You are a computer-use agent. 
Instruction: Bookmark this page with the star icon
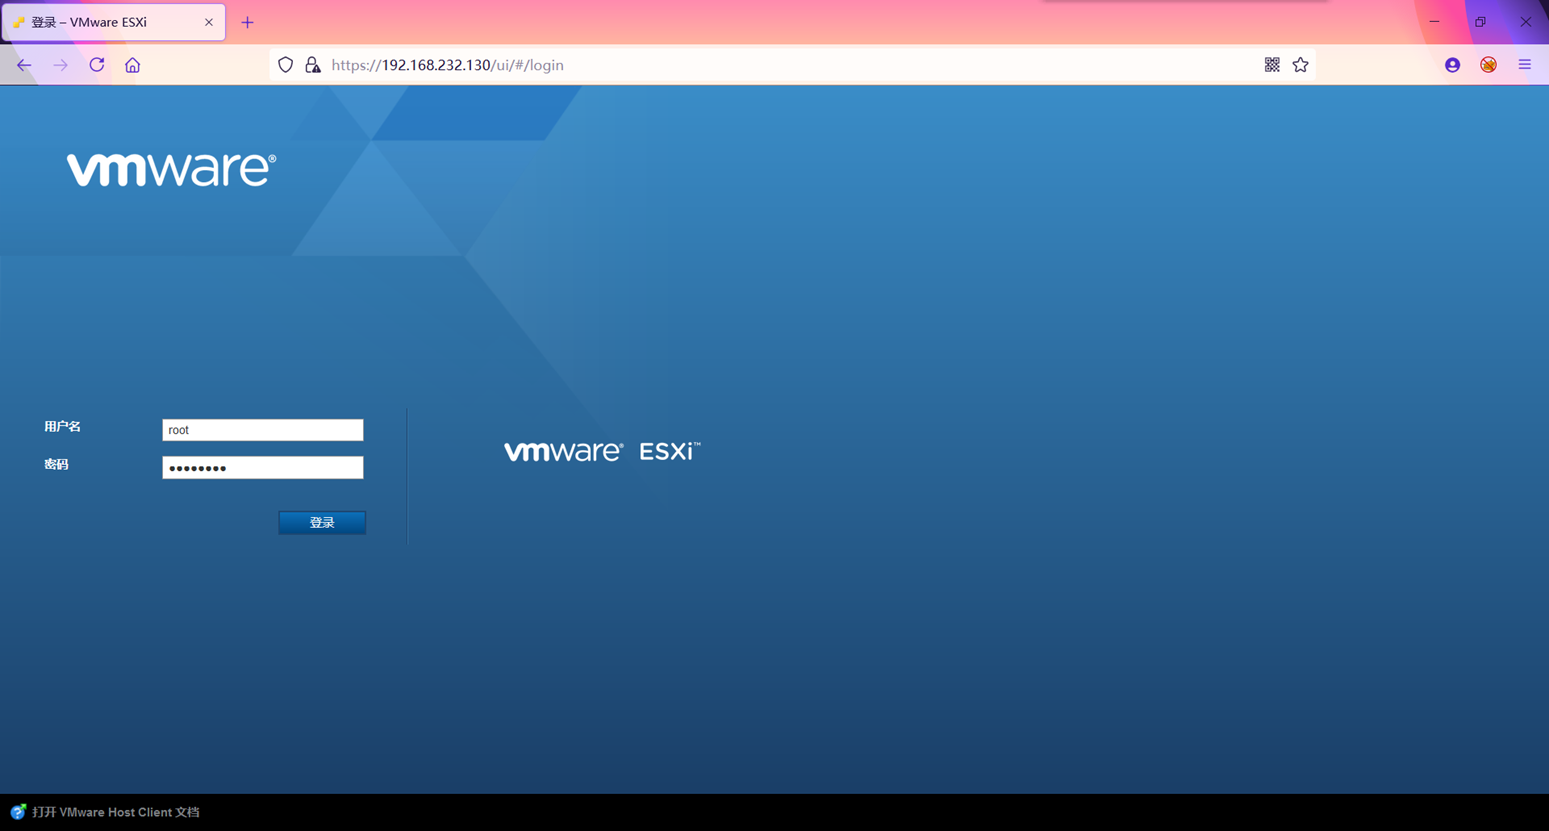[1300, 65]
